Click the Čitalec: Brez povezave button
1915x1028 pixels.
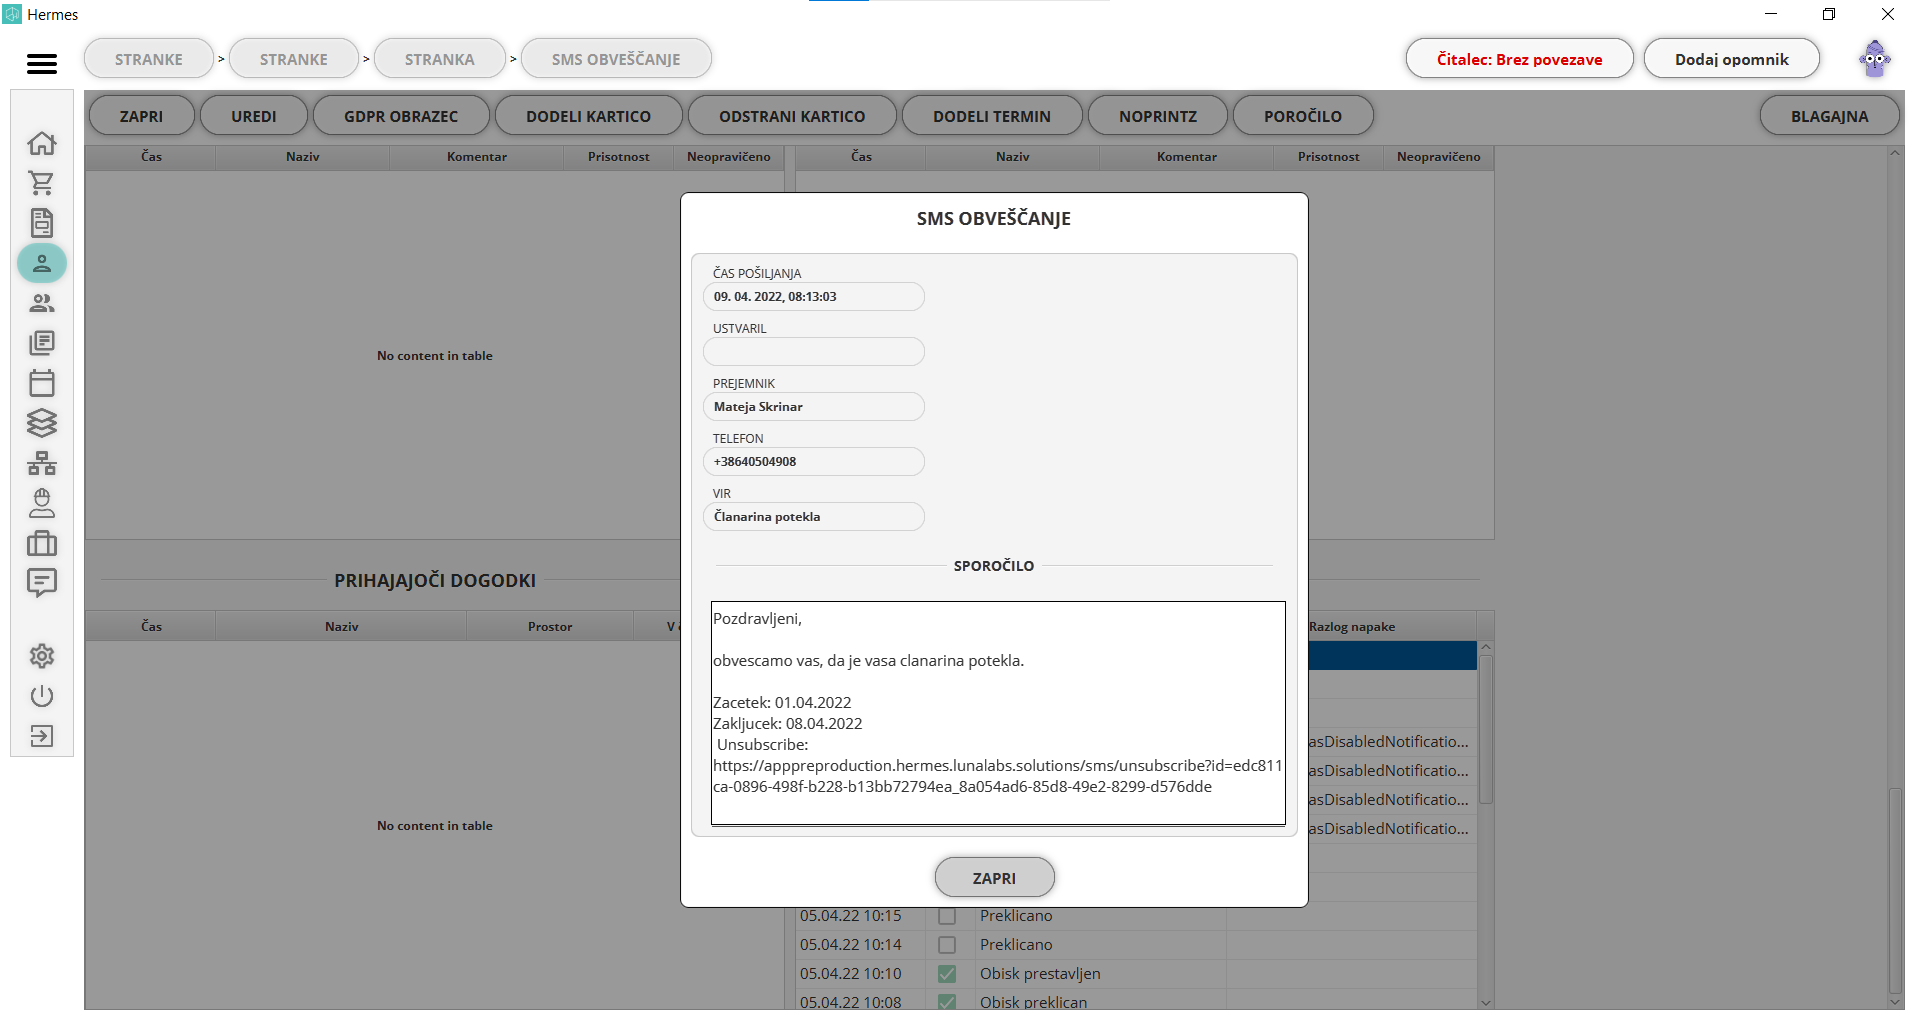coord(1520,59)
